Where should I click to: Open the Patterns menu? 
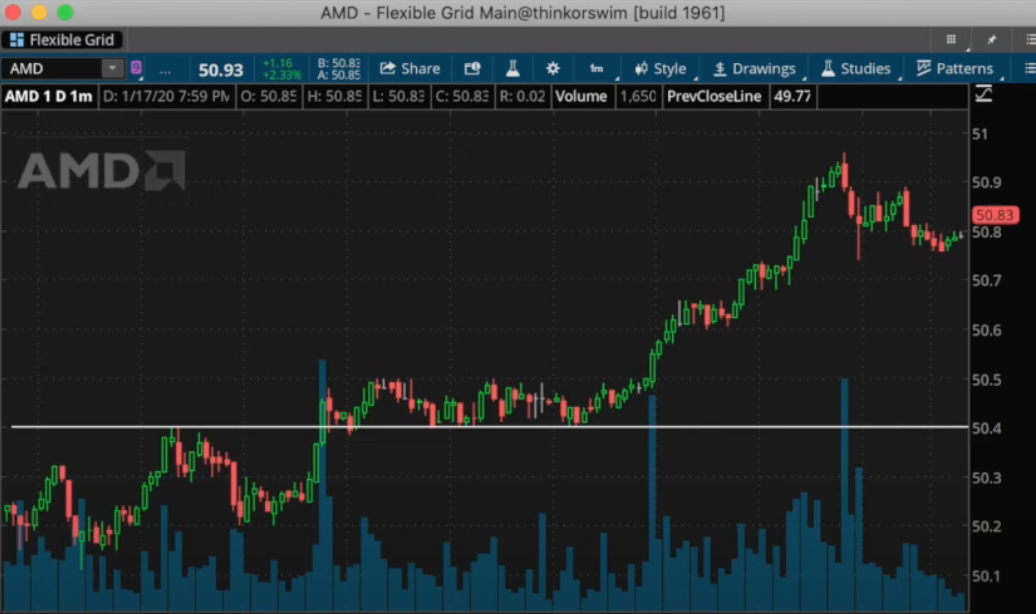click(x=954, y=69)
